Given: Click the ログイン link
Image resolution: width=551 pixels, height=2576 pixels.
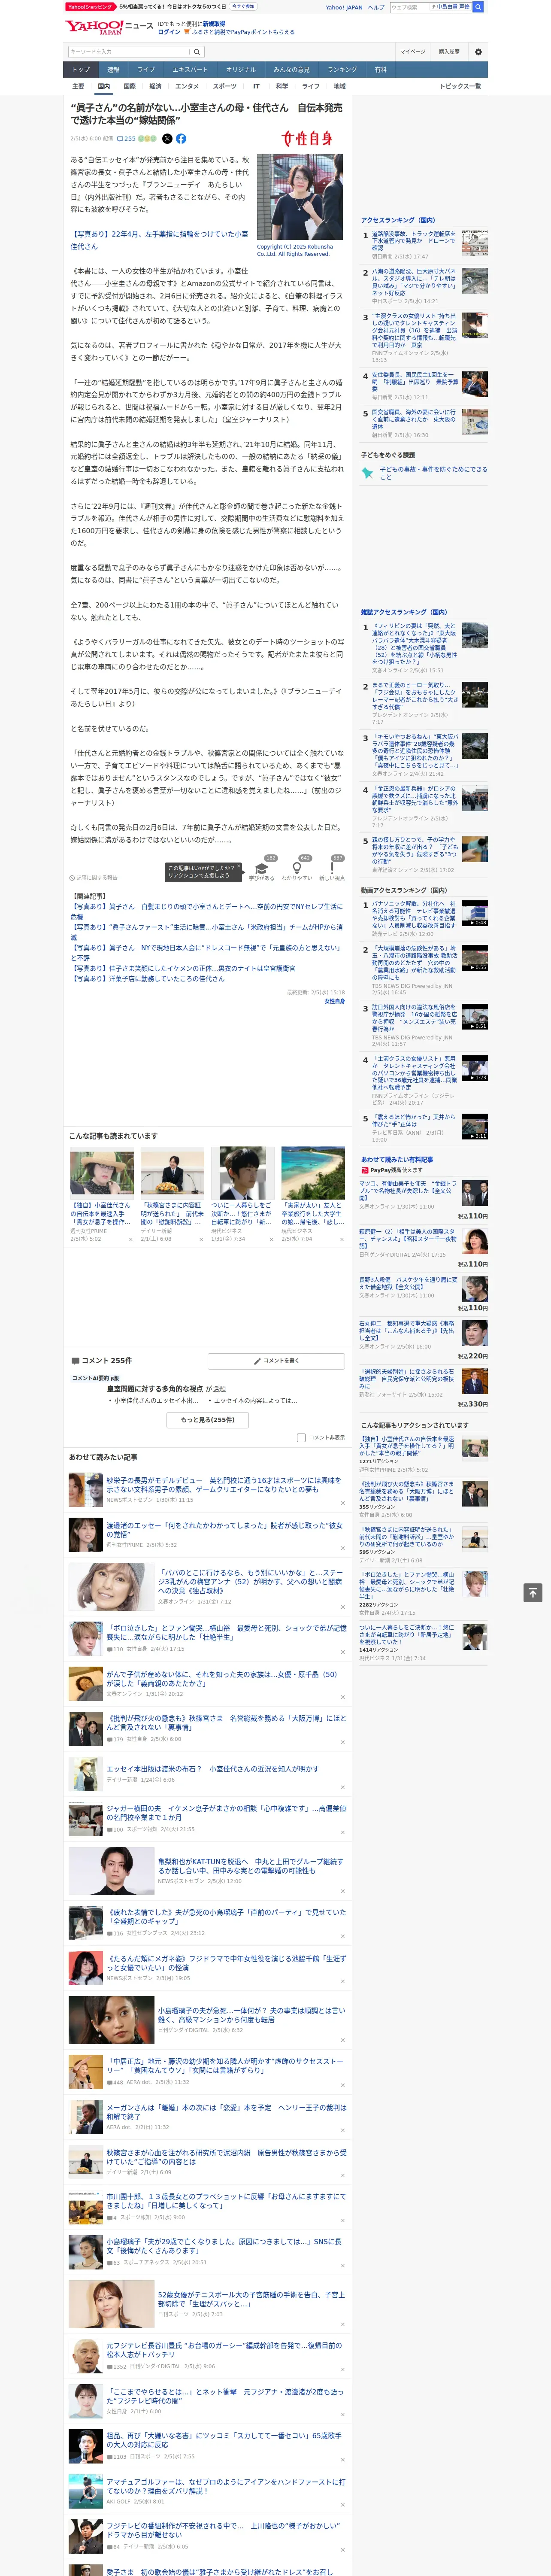Looking at the screenshot, I should (x=169, y=32).
